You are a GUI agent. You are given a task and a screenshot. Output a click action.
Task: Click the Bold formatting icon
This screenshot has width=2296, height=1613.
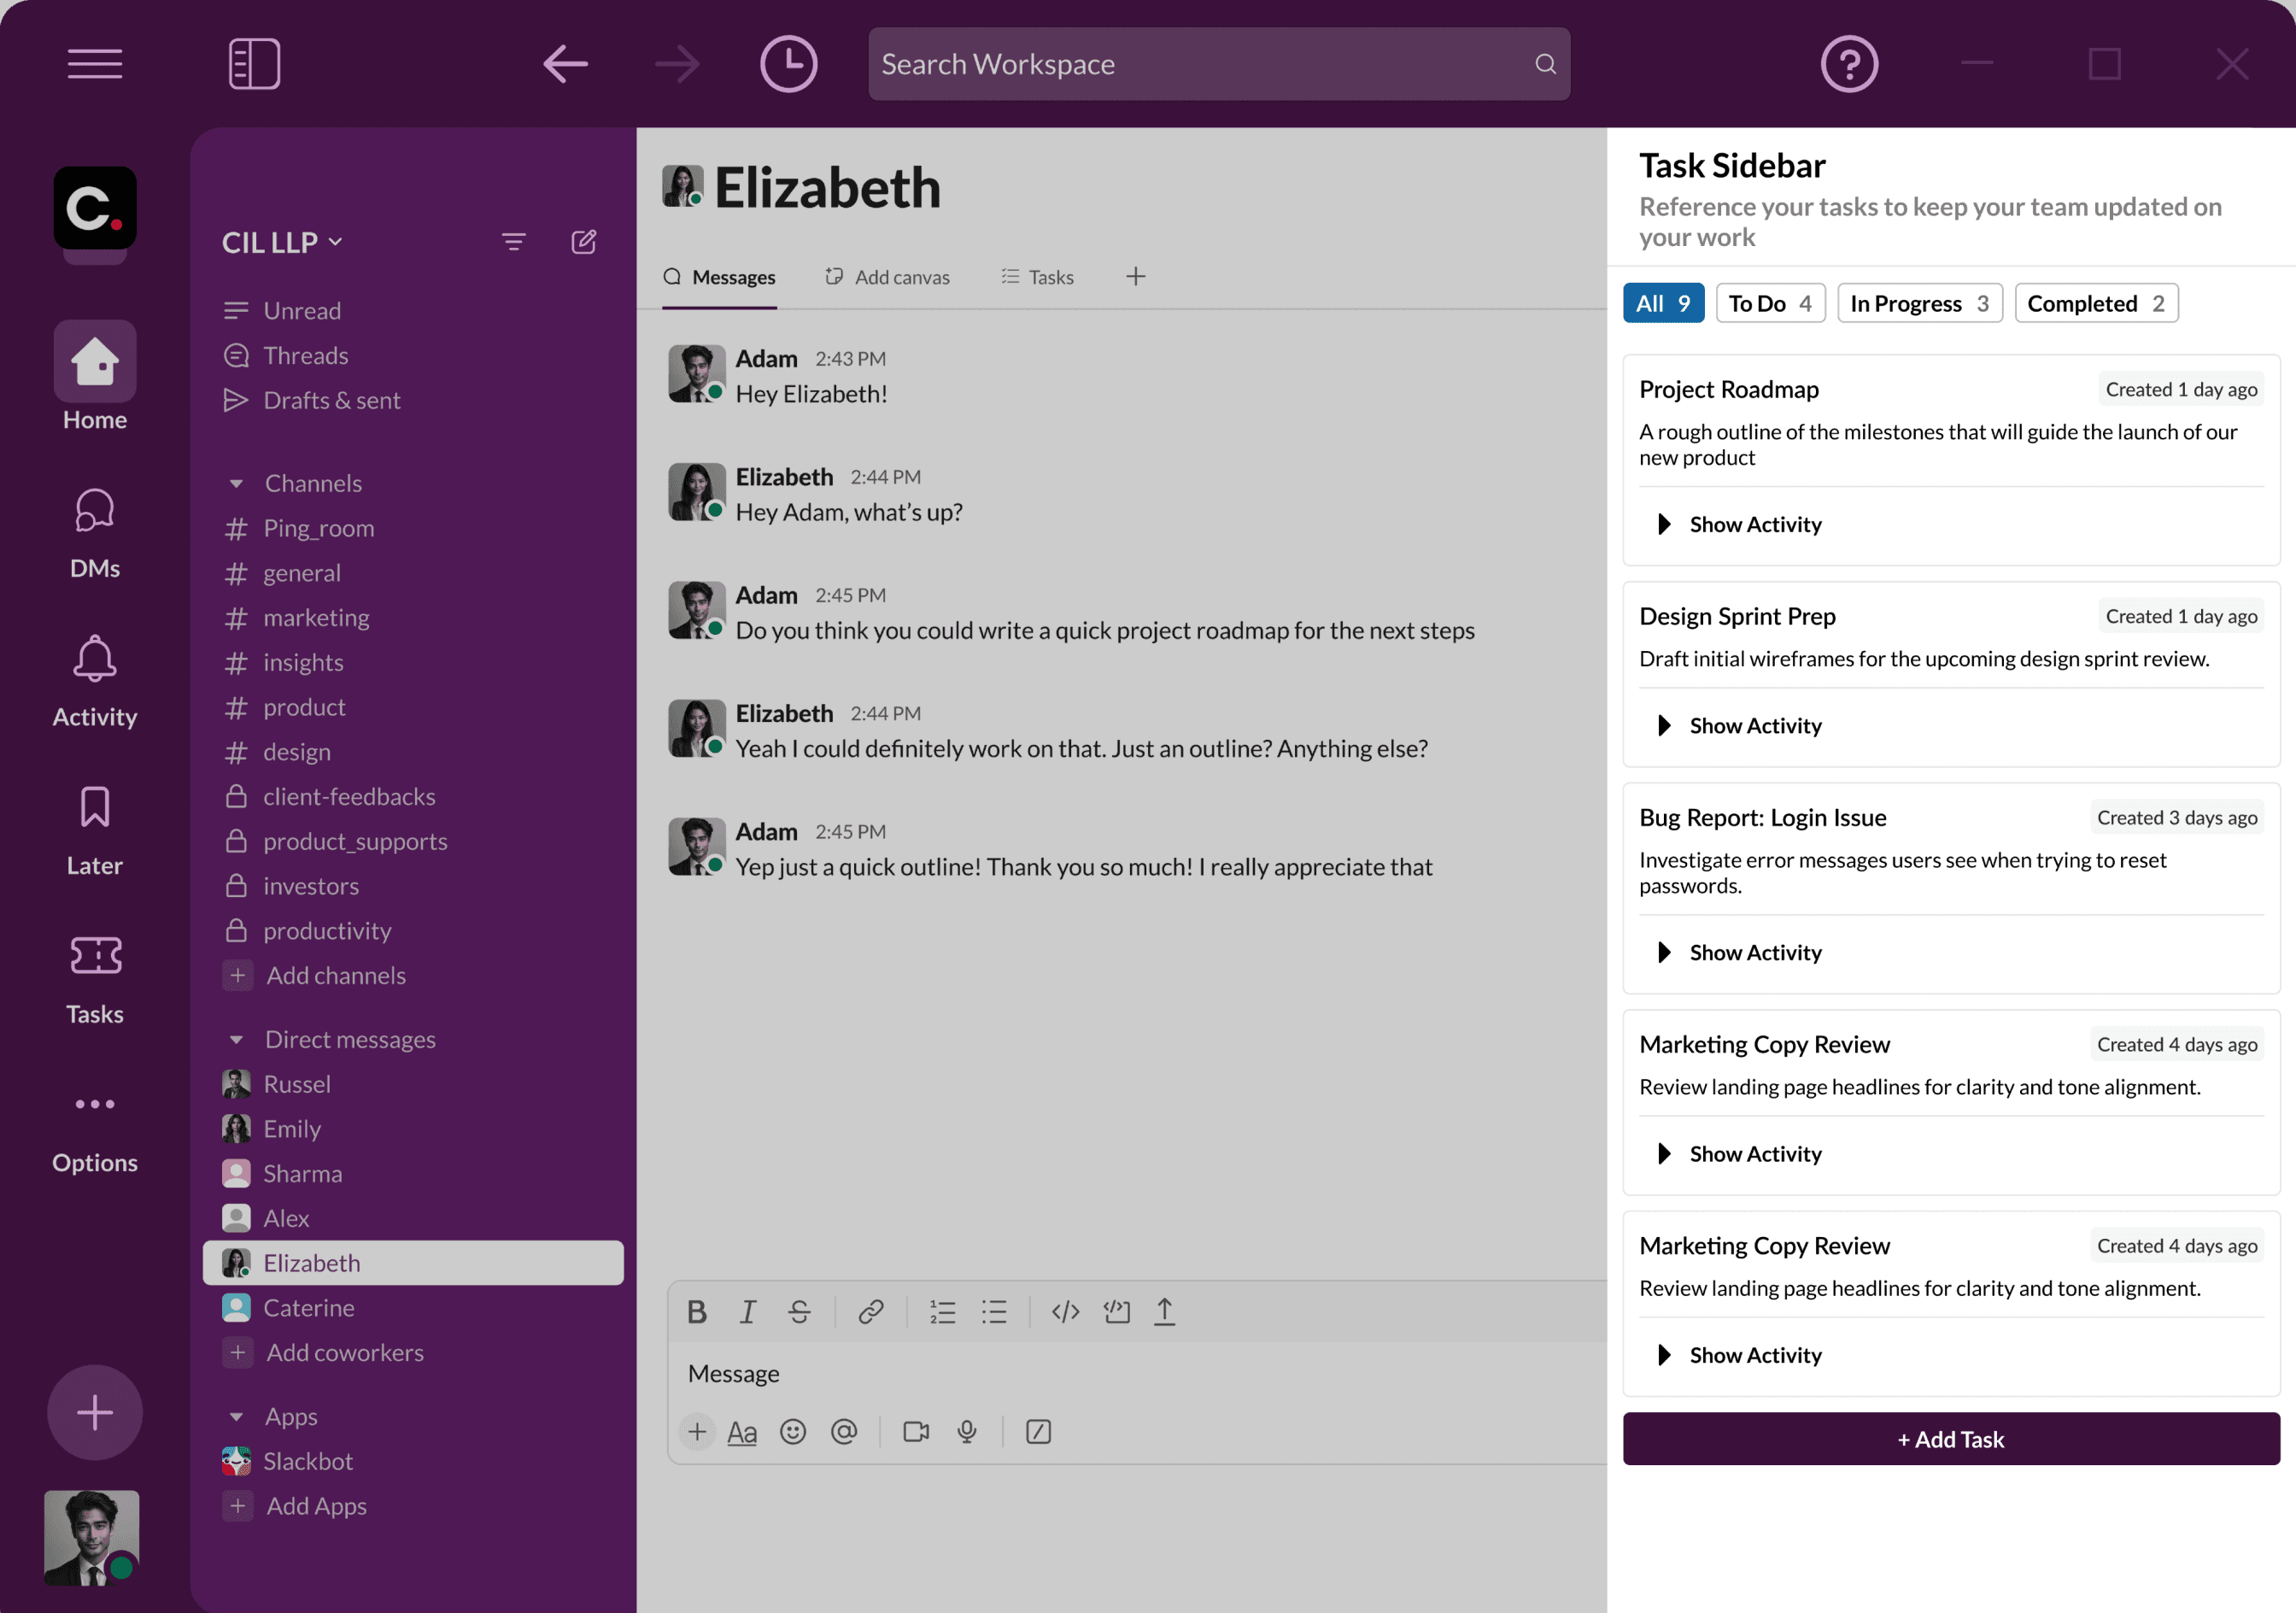[x=697, y=1311]
